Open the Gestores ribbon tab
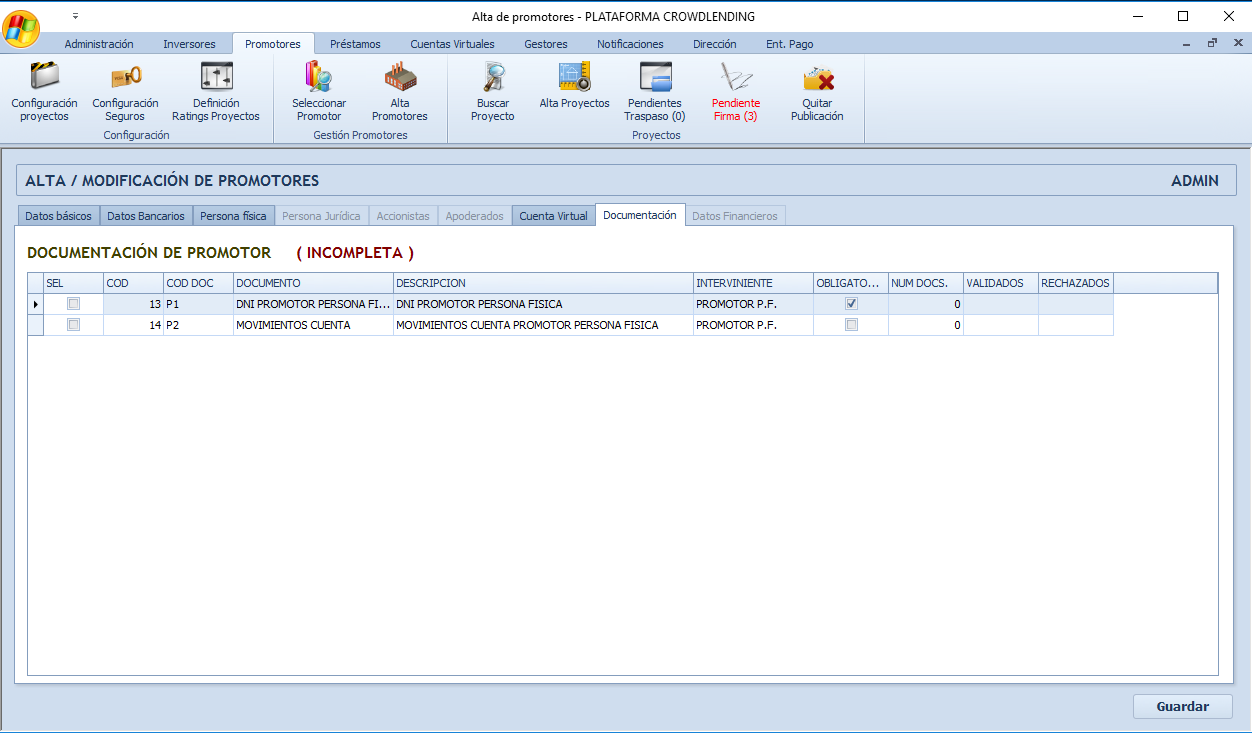The width and height of the screenshot is (1252, 733). click(x=546, y=44)
